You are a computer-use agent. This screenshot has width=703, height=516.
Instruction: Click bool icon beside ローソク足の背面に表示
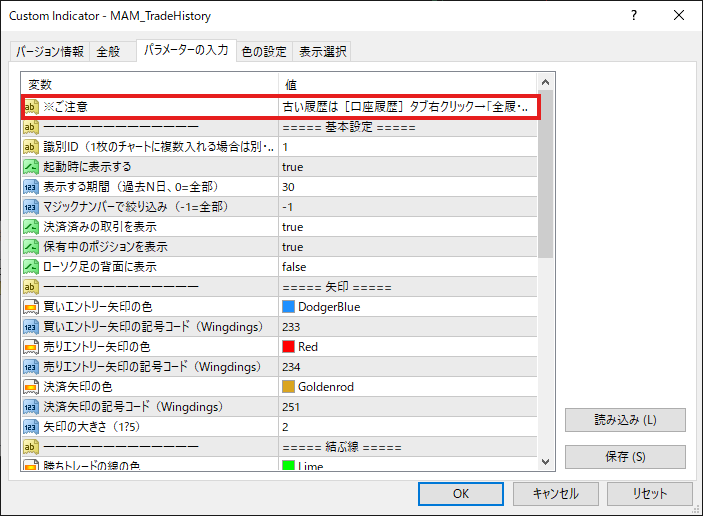coord(30,267)
